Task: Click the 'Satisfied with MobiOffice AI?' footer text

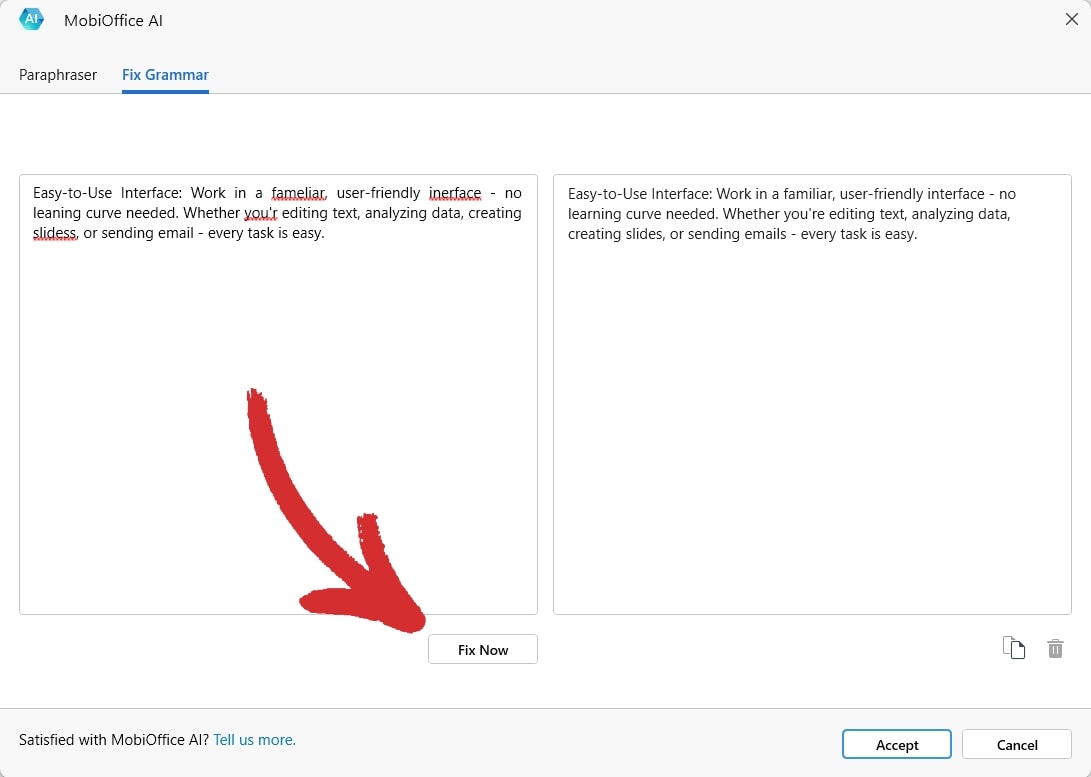Action: [x=114, y=740]
